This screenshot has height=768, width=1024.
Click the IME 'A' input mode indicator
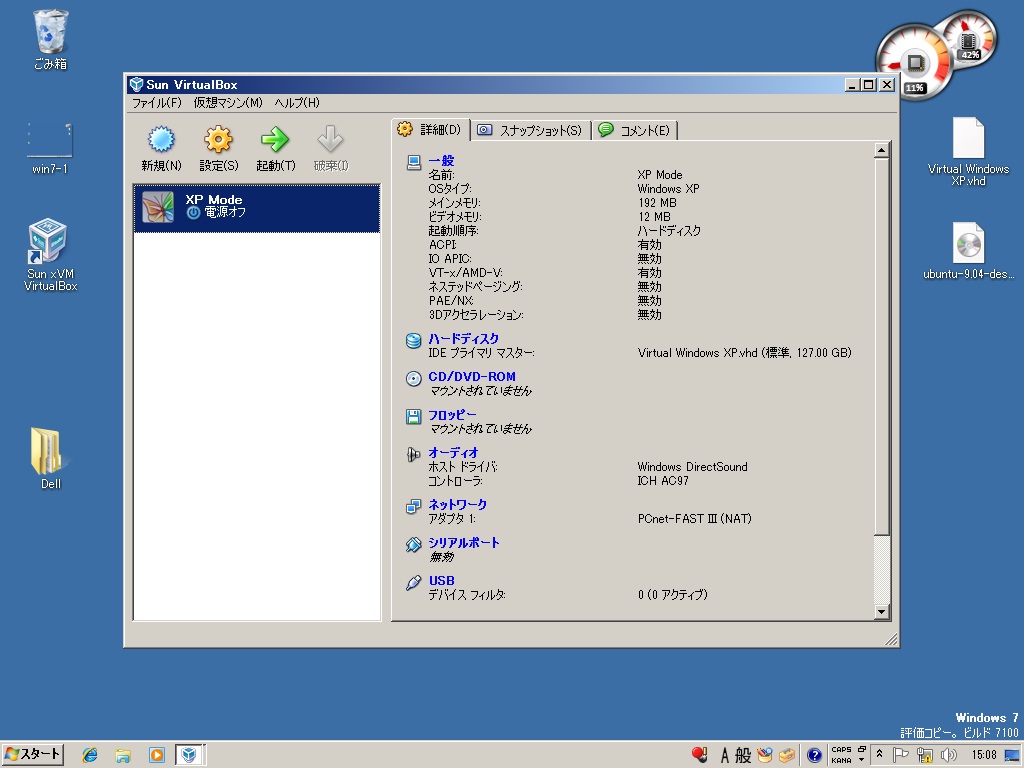[x=725, y=756]
